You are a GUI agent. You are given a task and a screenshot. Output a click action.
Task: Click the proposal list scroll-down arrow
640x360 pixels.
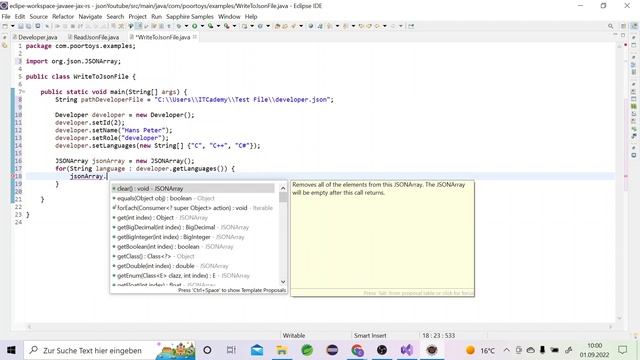pyautogui.click(x=283, y=282)
